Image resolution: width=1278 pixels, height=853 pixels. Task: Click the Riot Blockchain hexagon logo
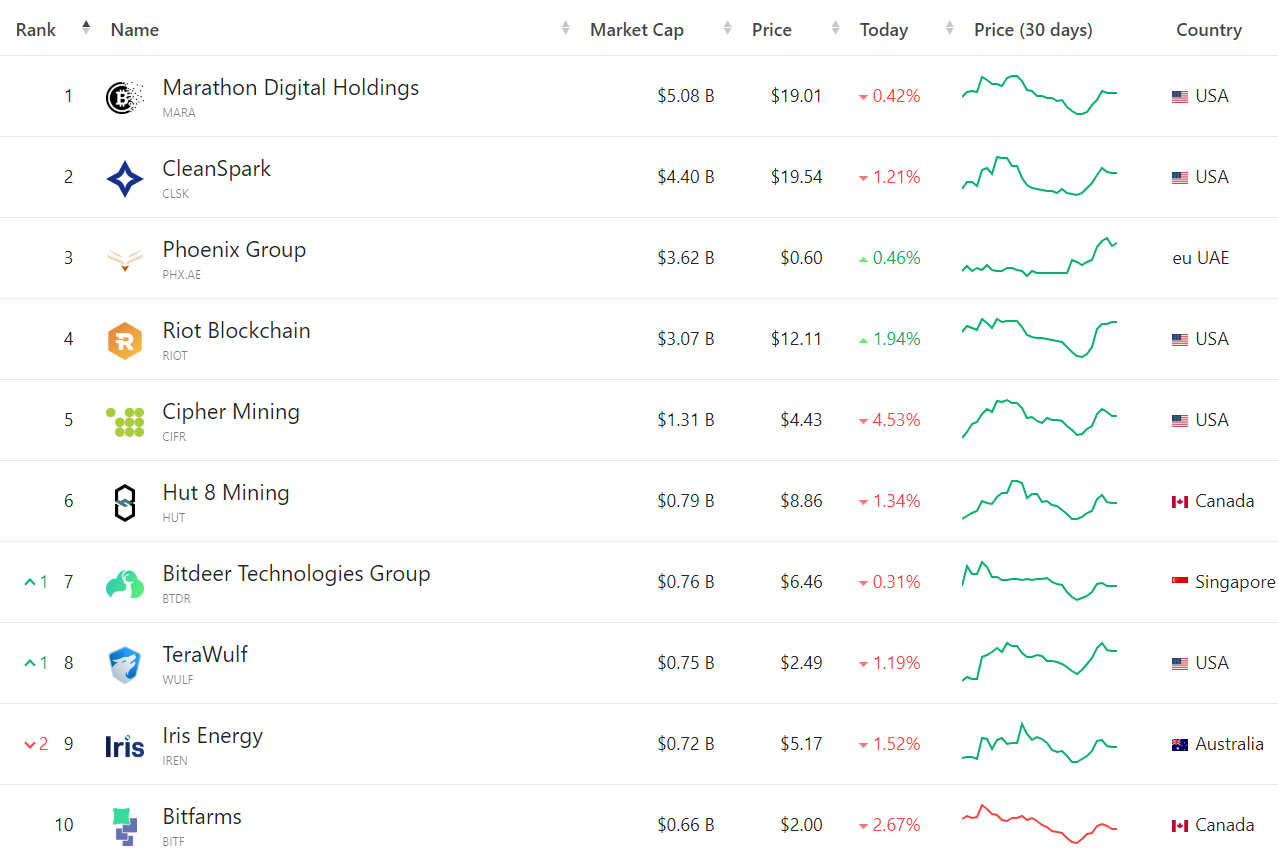(125, 341)
